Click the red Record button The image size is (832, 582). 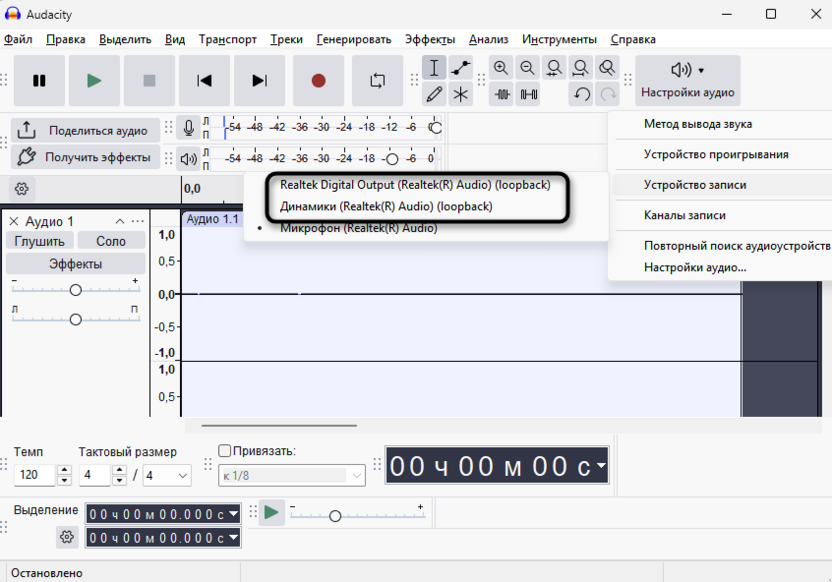(319, 81)
